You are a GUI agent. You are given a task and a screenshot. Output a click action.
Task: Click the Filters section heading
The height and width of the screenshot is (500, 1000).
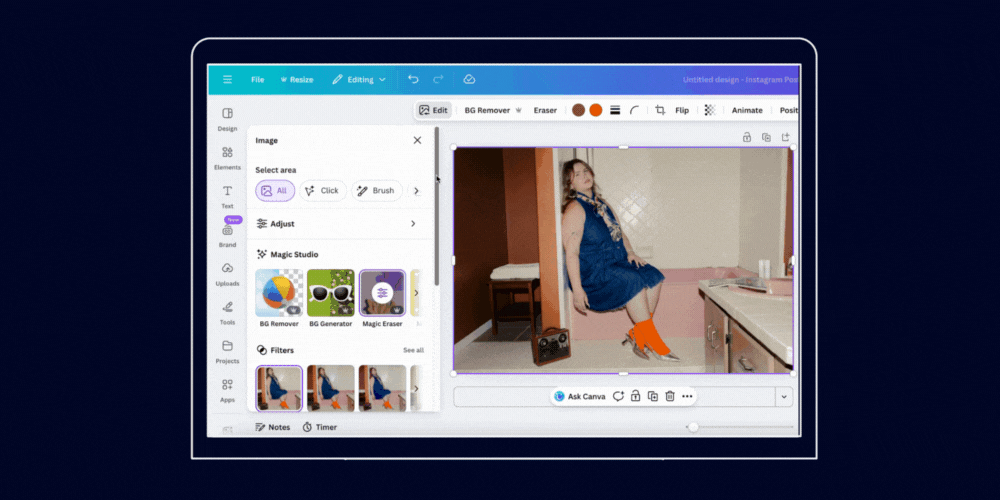282,350
